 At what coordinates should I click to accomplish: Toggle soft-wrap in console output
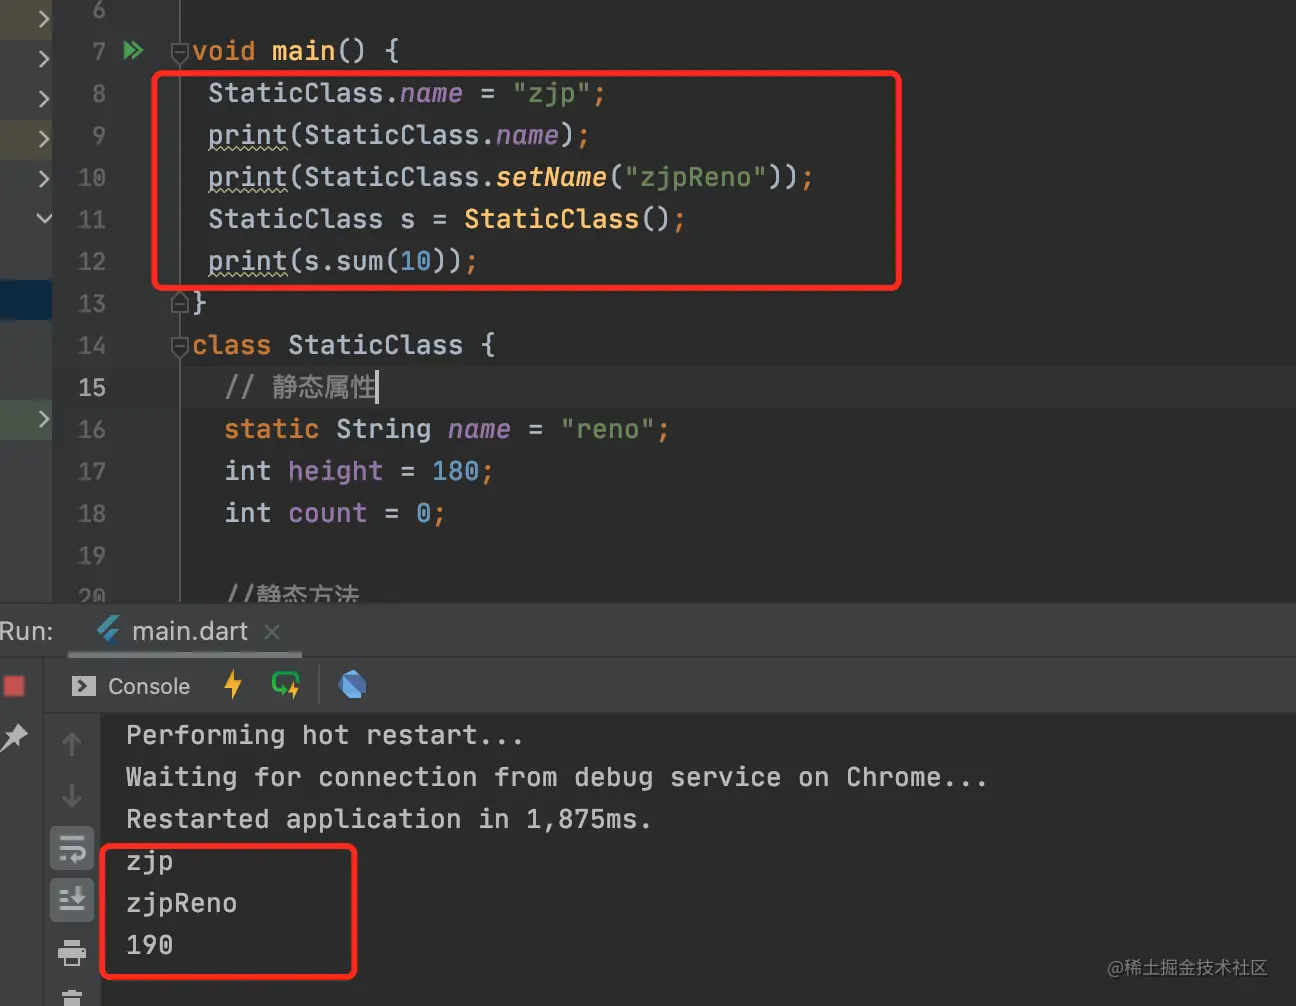(x=71, y=848)
